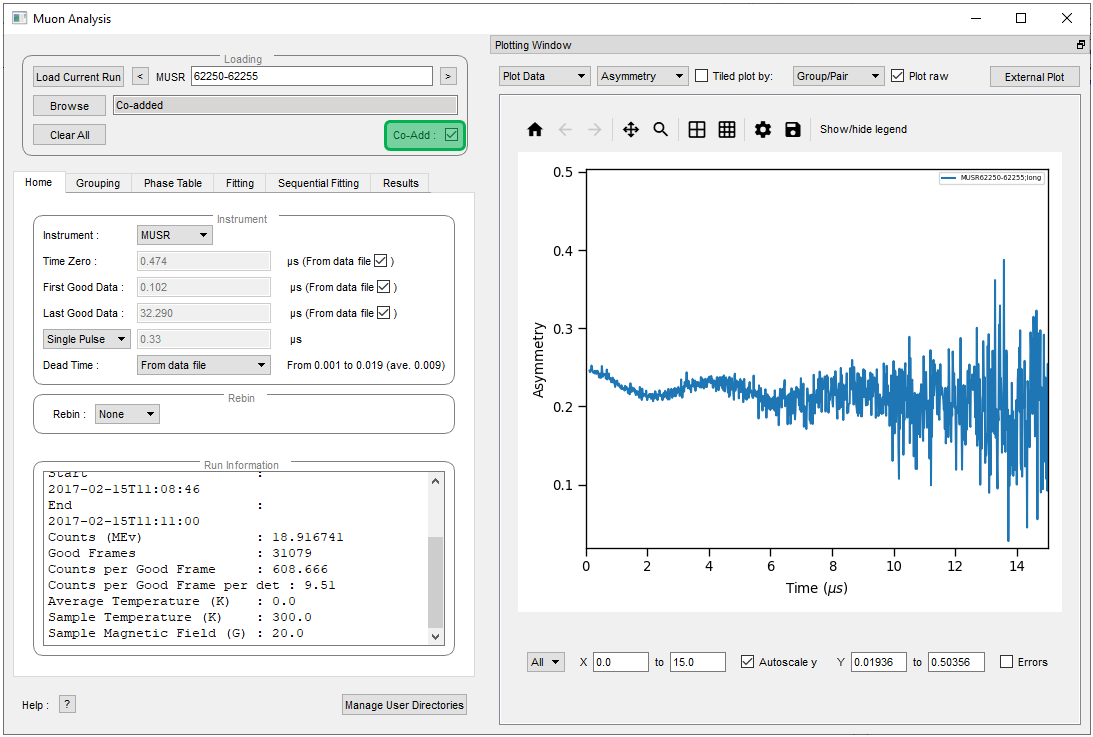Toggle the Plot raw checkbox
Image resolution: width=1093 pixels, height=737 pixels.
[897, 76]
